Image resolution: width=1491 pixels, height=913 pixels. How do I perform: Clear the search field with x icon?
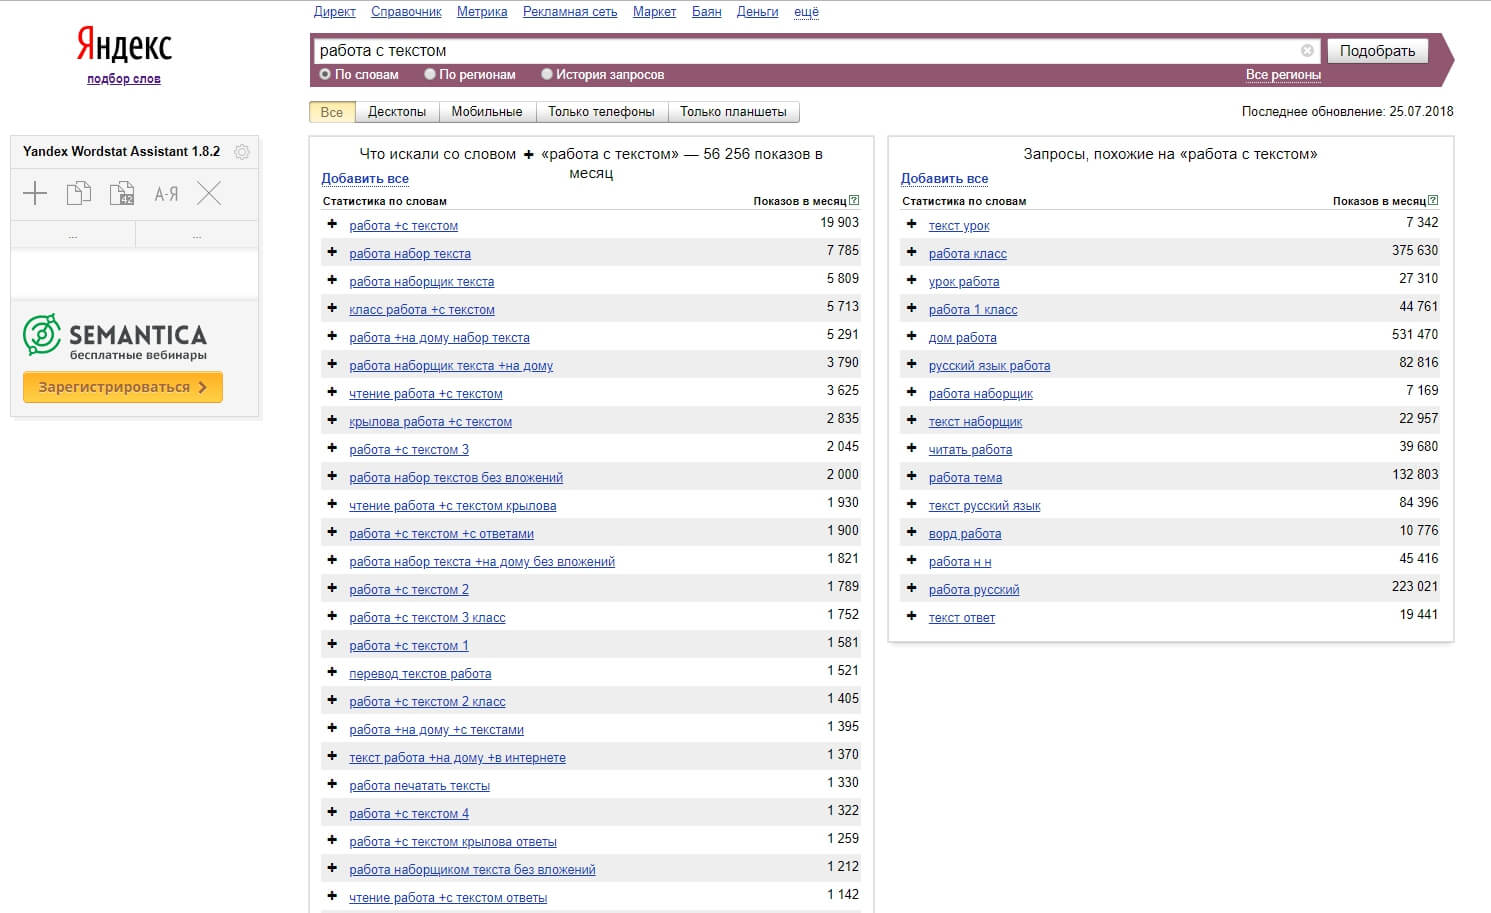(x=1307, y=50)
